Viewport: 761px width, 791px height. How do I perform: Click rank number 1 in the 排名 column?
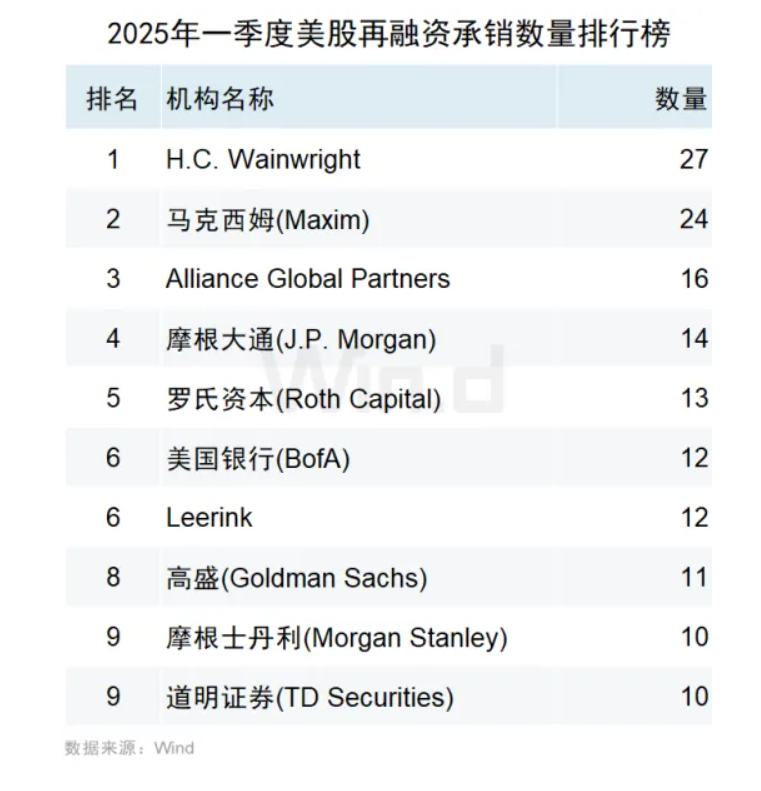pos(113,159)
